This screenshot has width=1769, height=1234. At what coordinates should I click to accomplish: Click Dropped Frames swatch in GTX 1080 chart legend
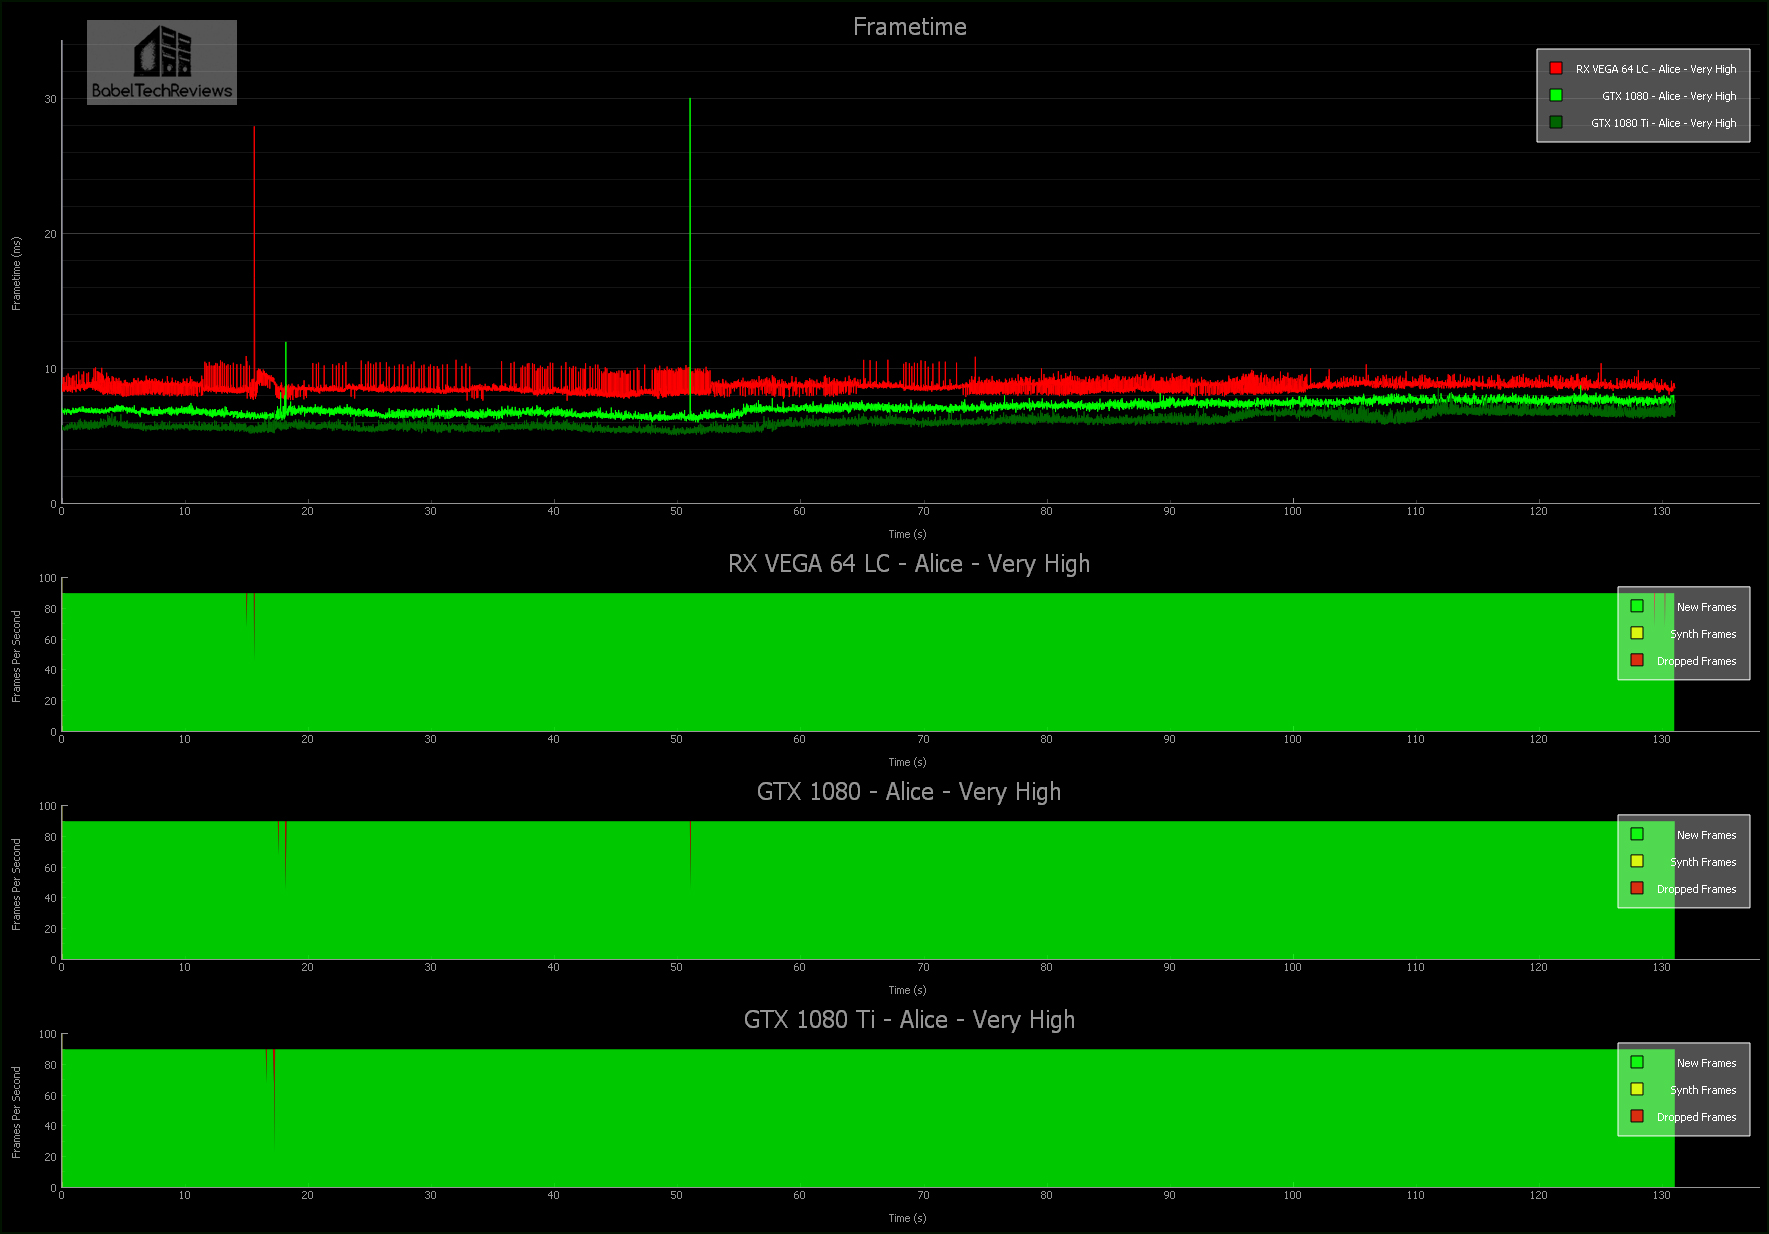coord(1637,888)
